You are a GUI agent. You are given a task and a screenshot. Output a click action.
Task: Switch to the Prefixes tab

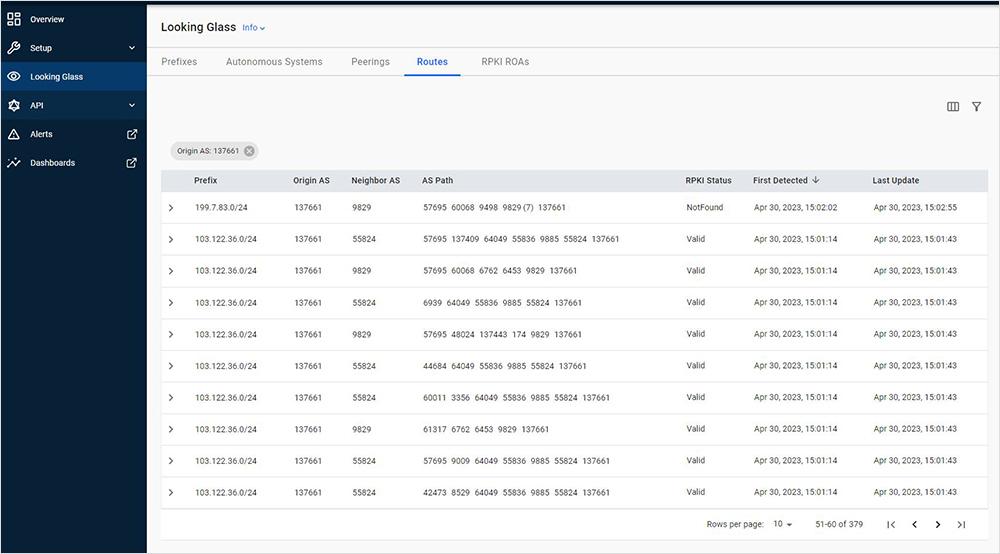click(179, 62)
